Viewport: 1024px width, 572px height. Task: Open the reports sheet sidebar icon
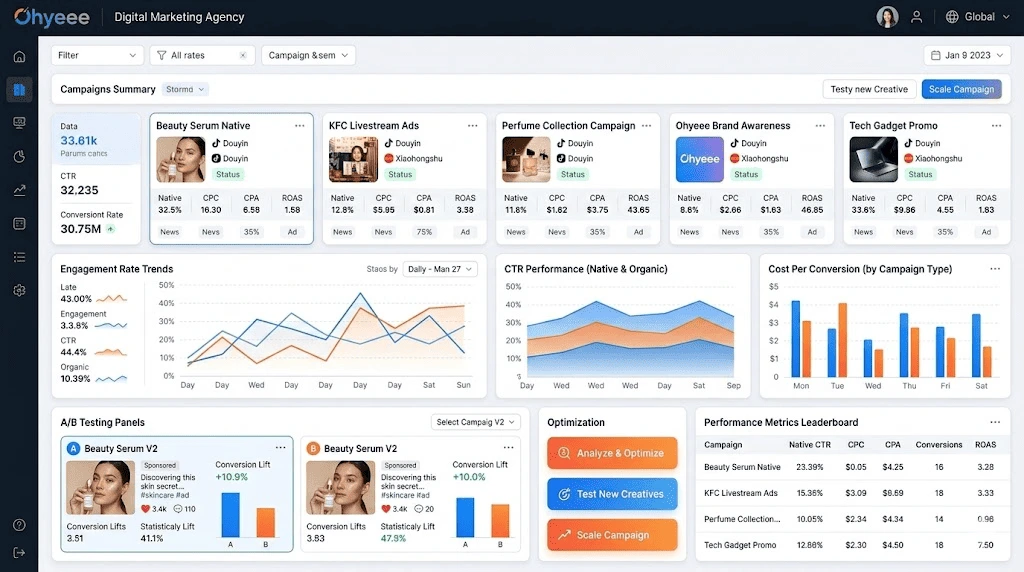[x=20, y=223]
